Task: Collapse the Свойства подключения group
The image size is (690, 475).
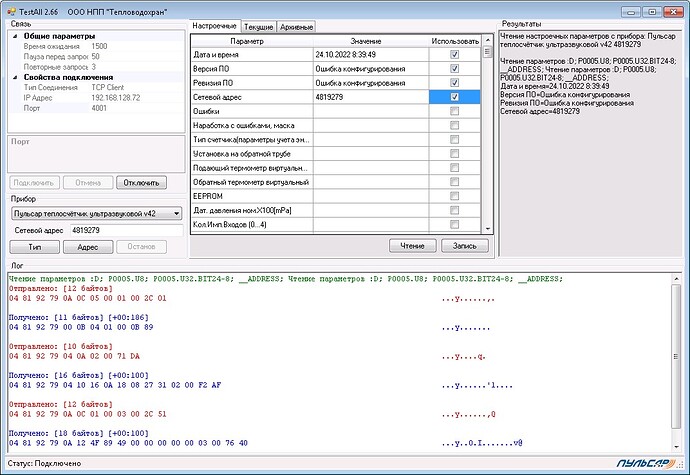Action: 15,77
